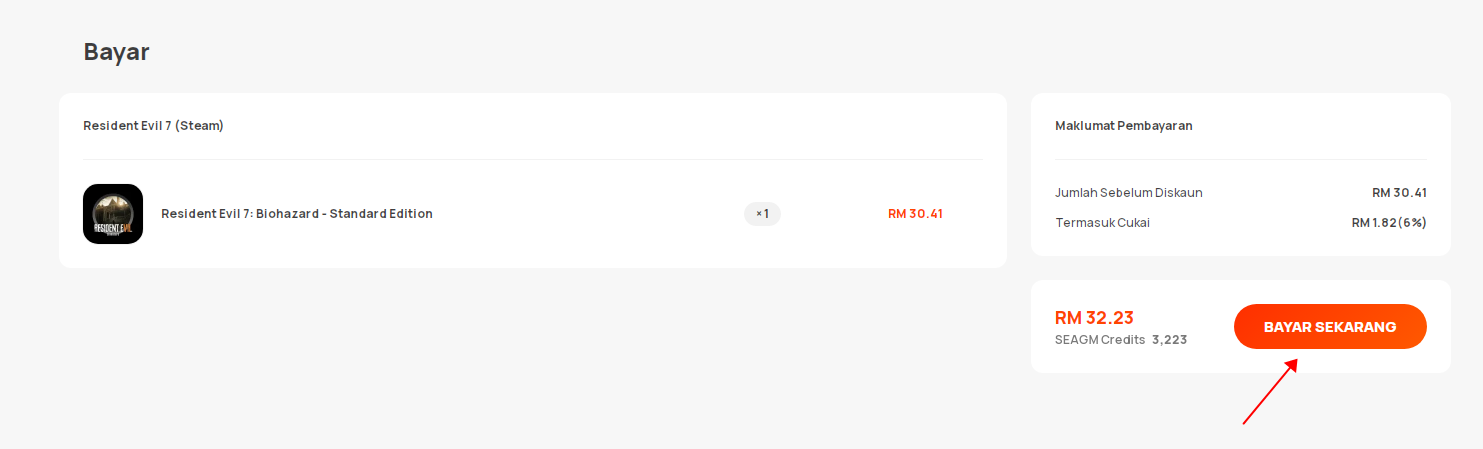Viewport: 1483px width, 449px height.
Task: Select the Maklumat Pembayaran heading
Action: [x=1124, y=126]
